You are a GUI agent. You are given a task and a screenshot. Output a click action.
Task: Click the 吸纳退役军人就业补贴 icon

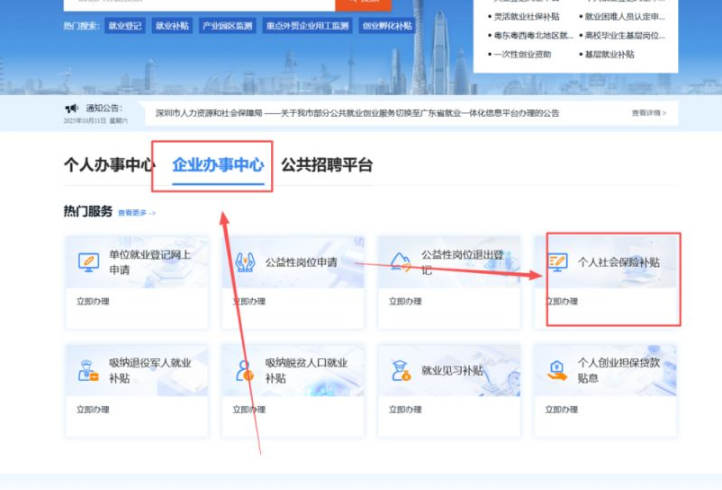[88, 370]
